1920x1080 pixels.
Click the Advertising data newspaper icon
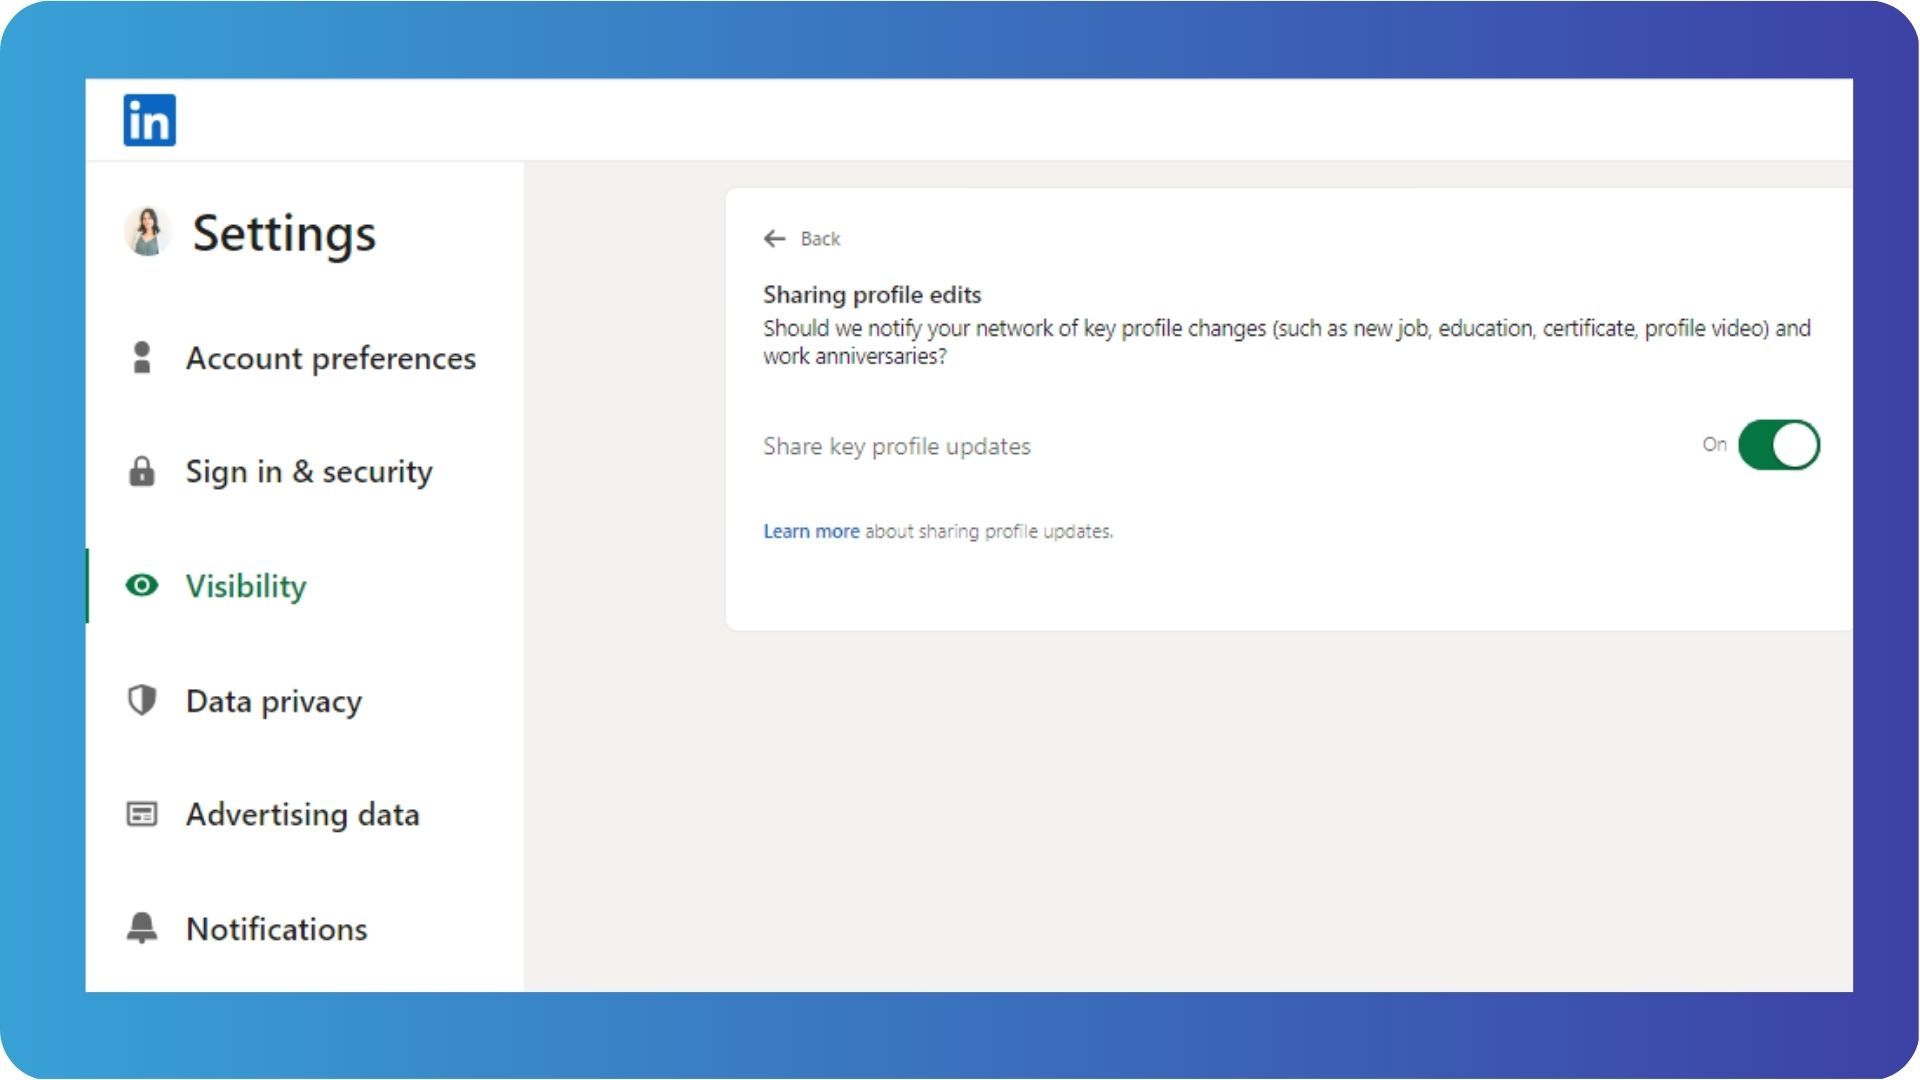pyautogui.click(x=142, y=814)
